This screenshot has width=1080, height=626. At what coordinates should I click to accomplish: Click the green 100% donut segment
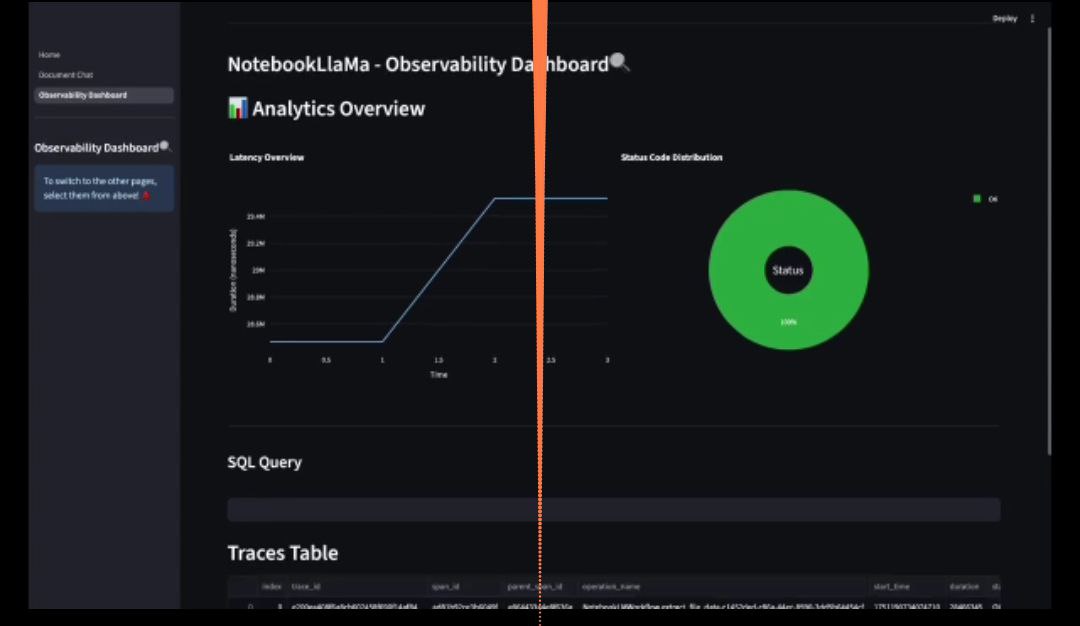tap(788, 321)
